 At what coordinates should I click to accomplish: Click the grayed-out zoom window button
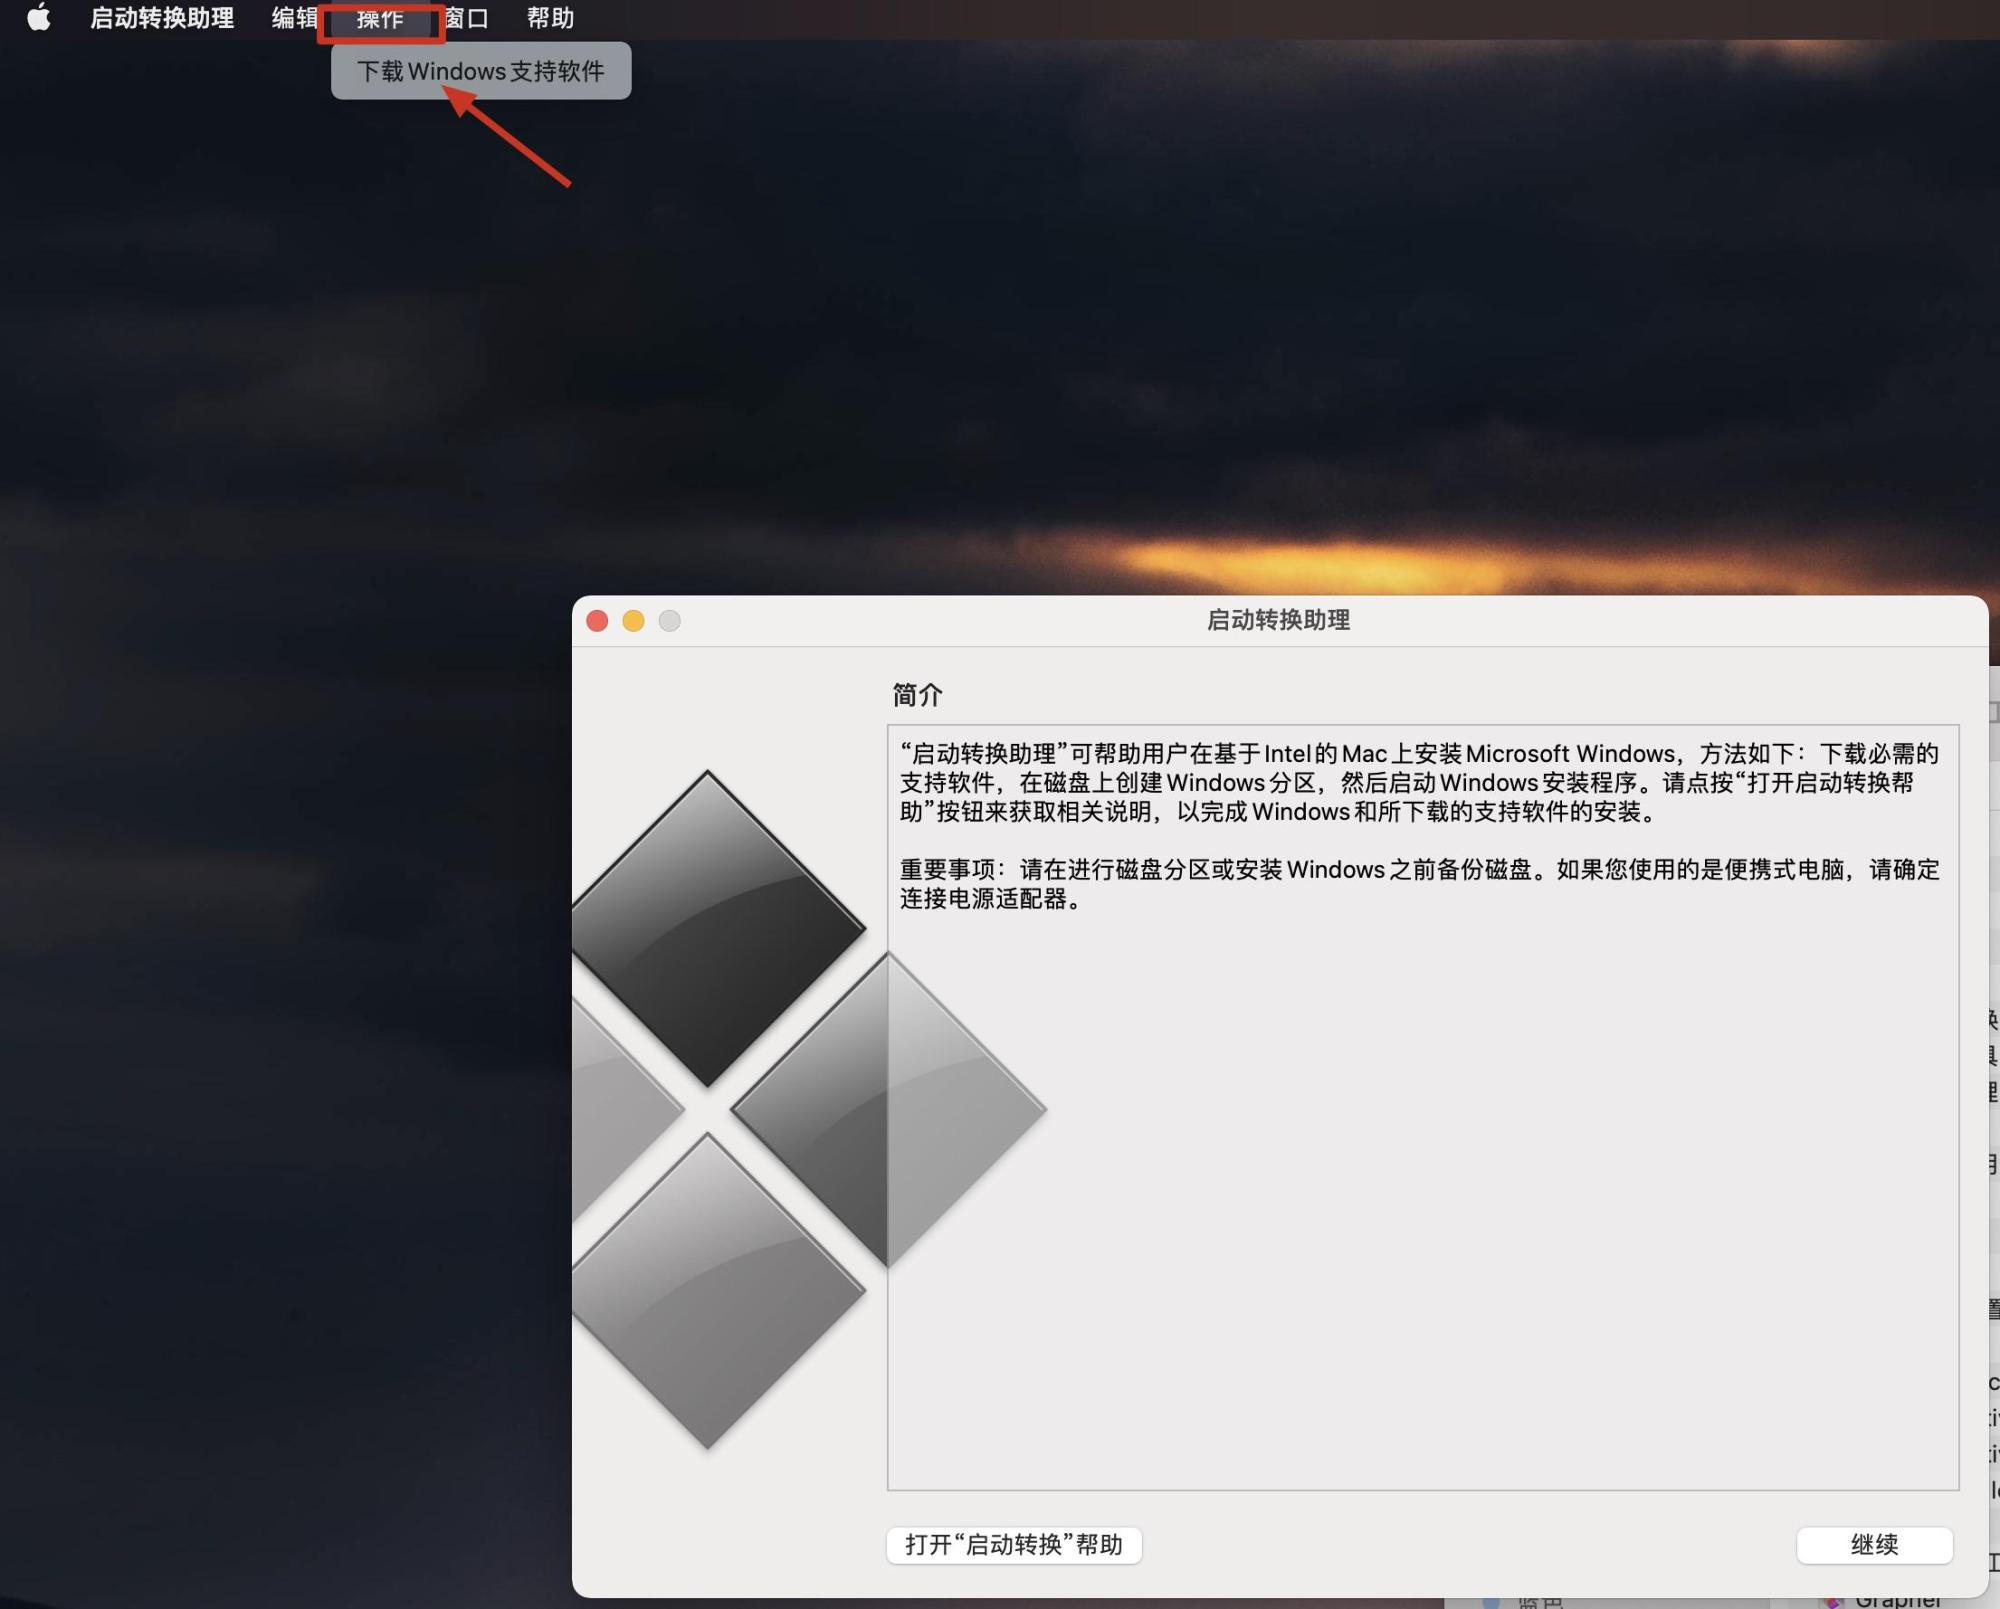tap(670, 621)
